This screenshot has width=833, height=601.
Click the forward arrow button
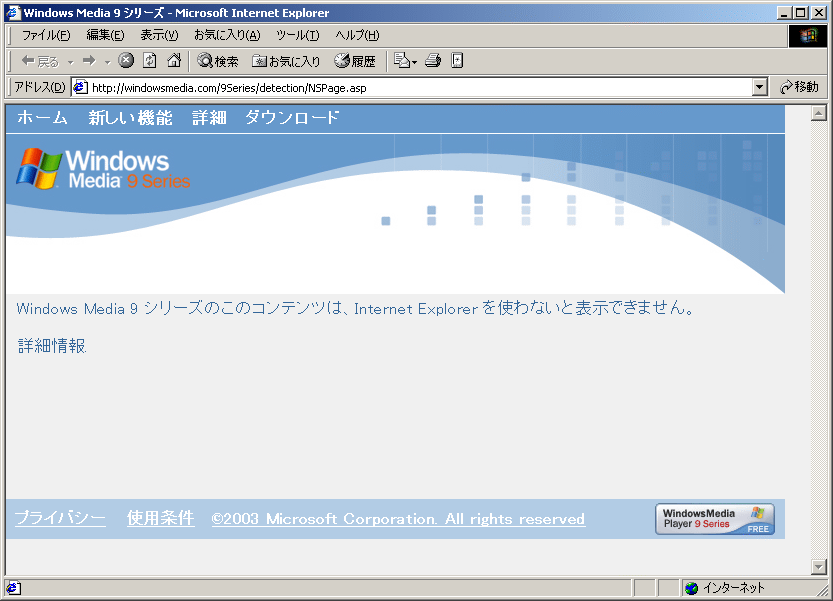pos(89,61)
